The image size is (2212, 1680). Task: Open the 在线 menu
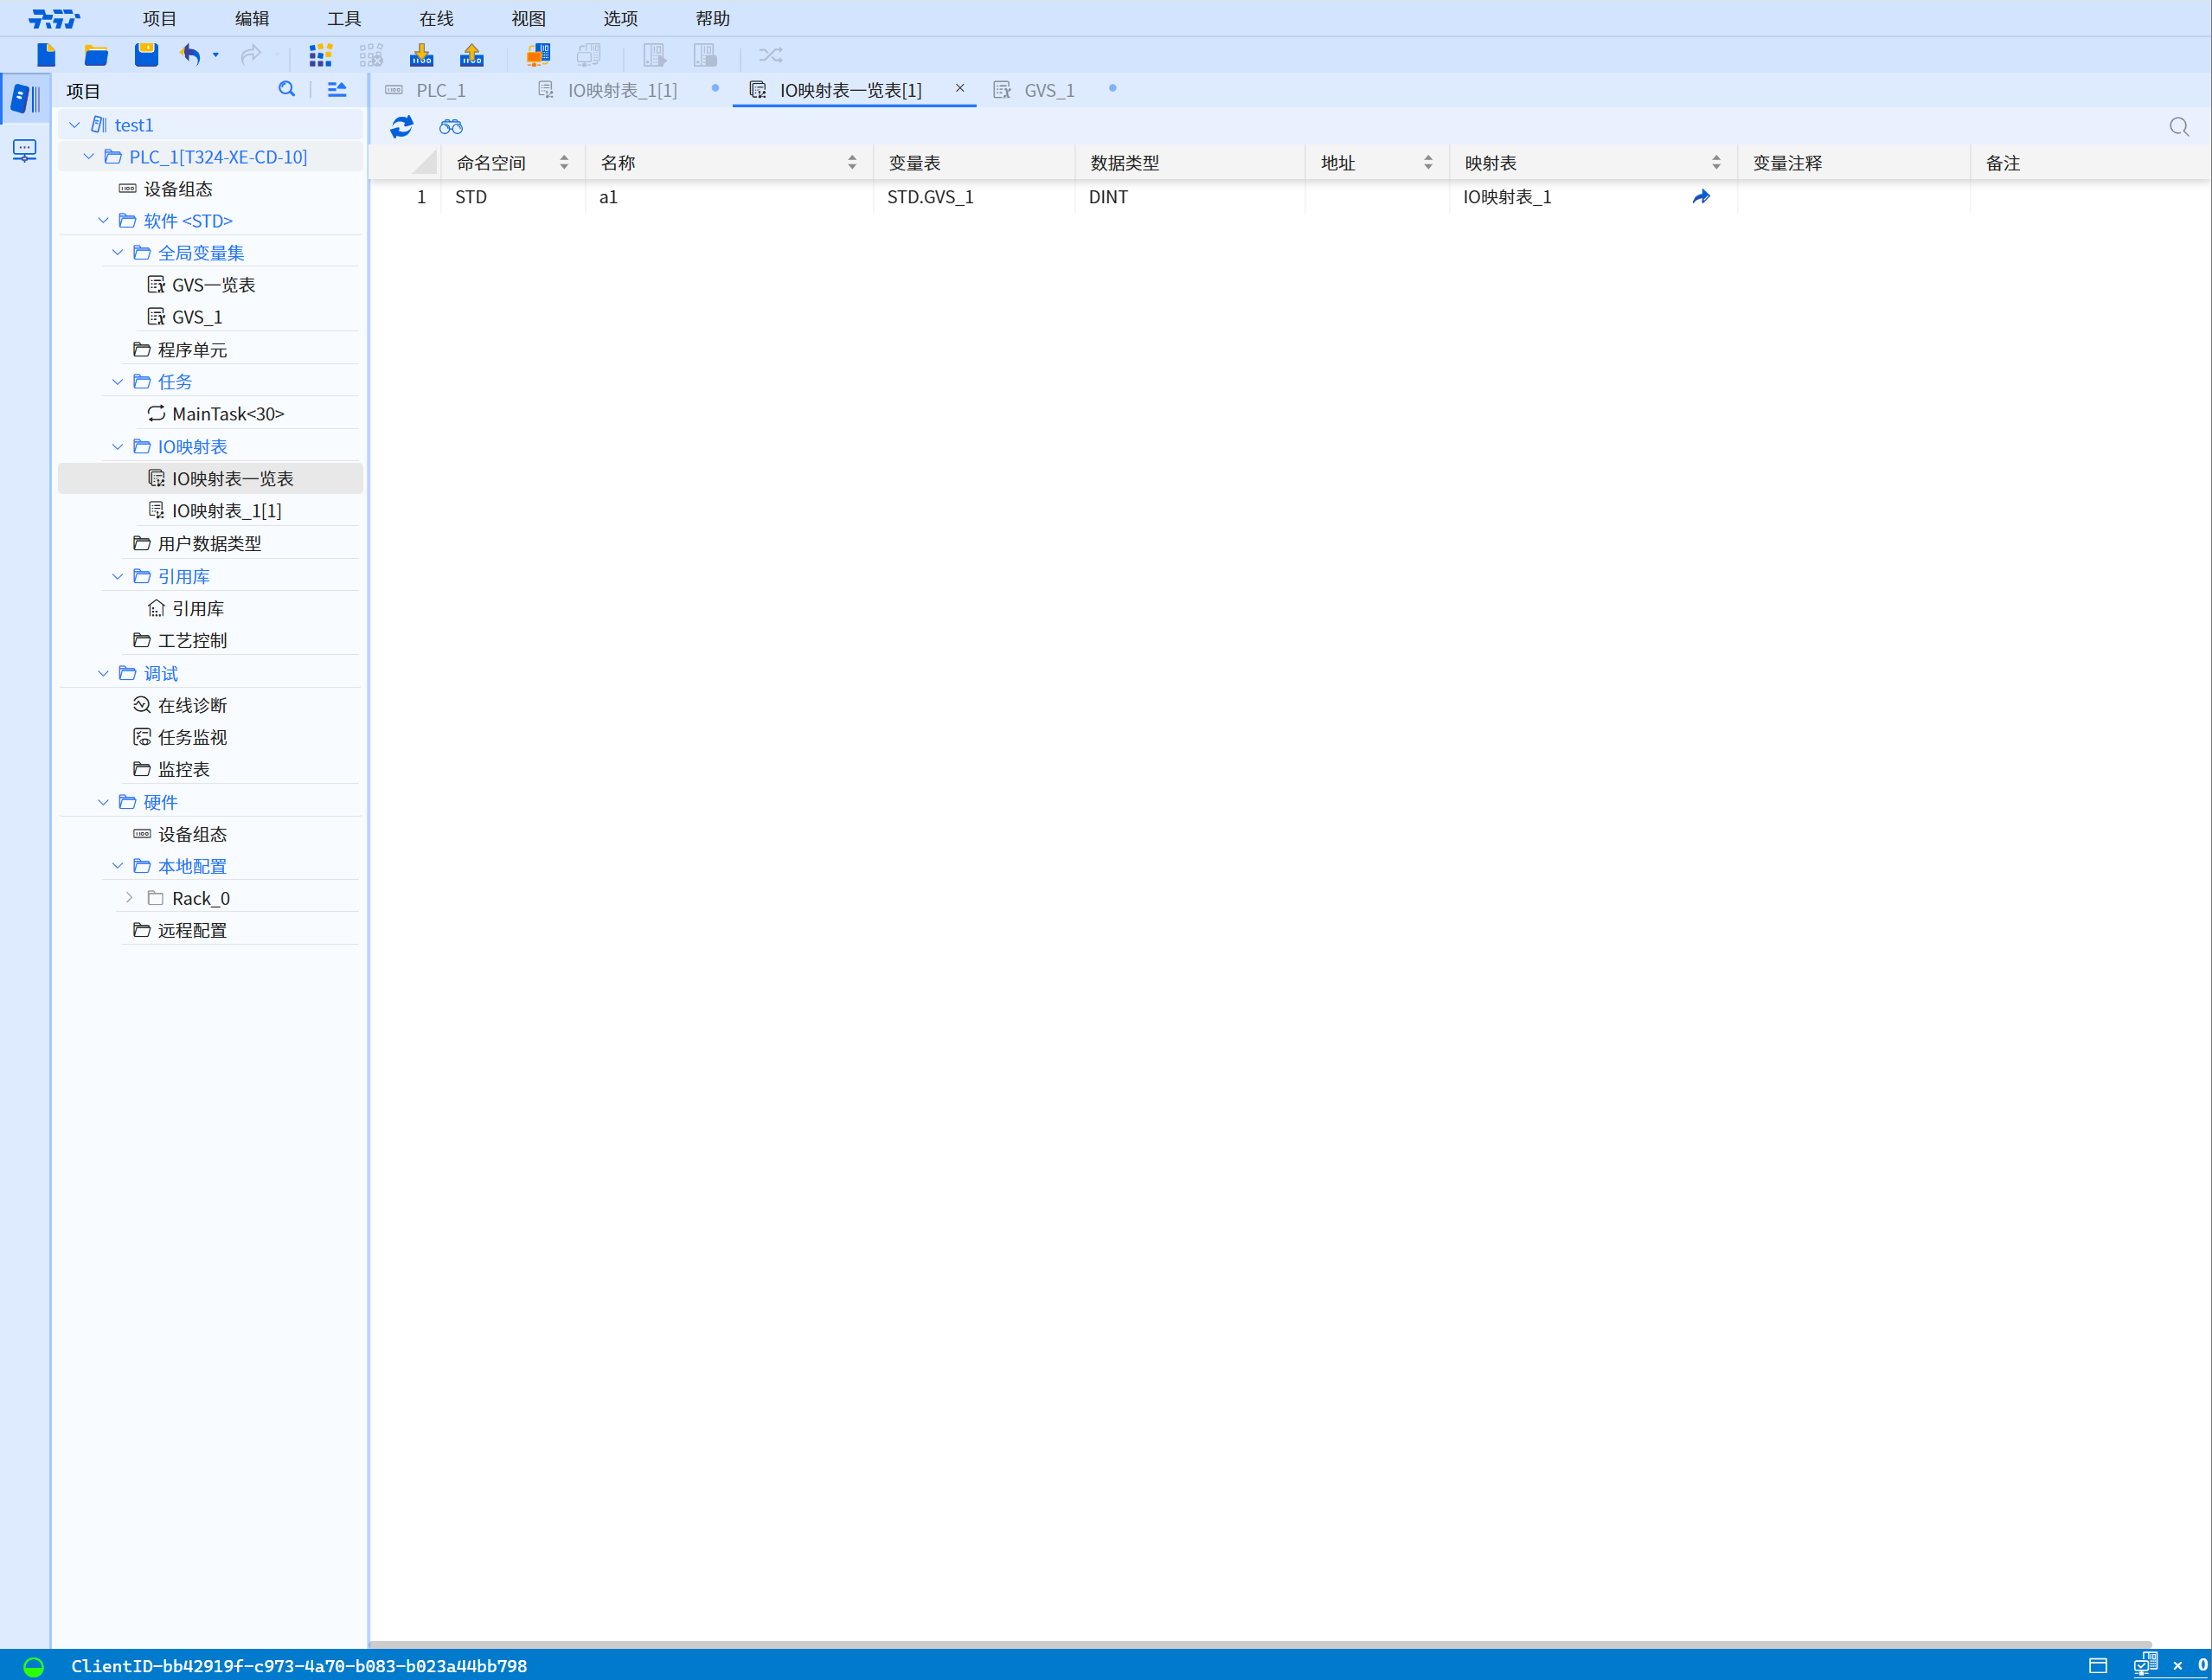pos(436,19)
